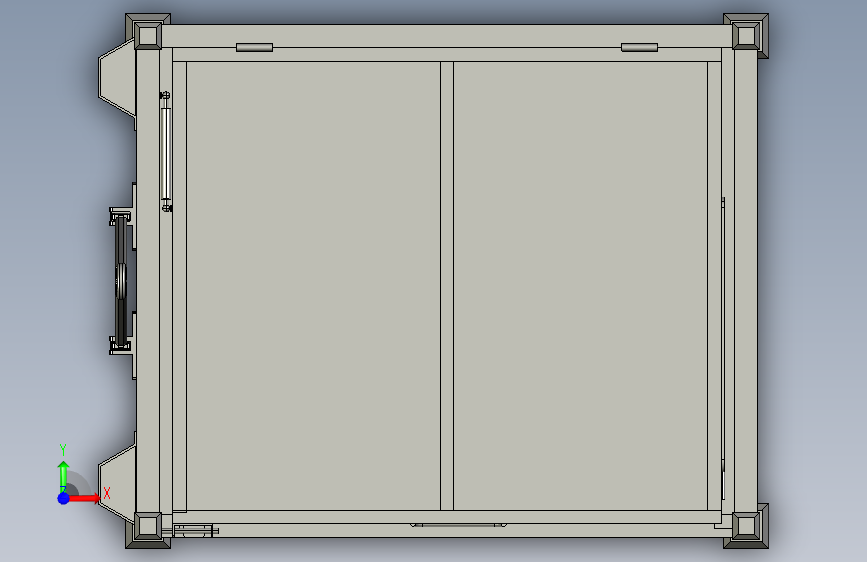
Task: Select the large right panel of the model
Action: [580, 286]
